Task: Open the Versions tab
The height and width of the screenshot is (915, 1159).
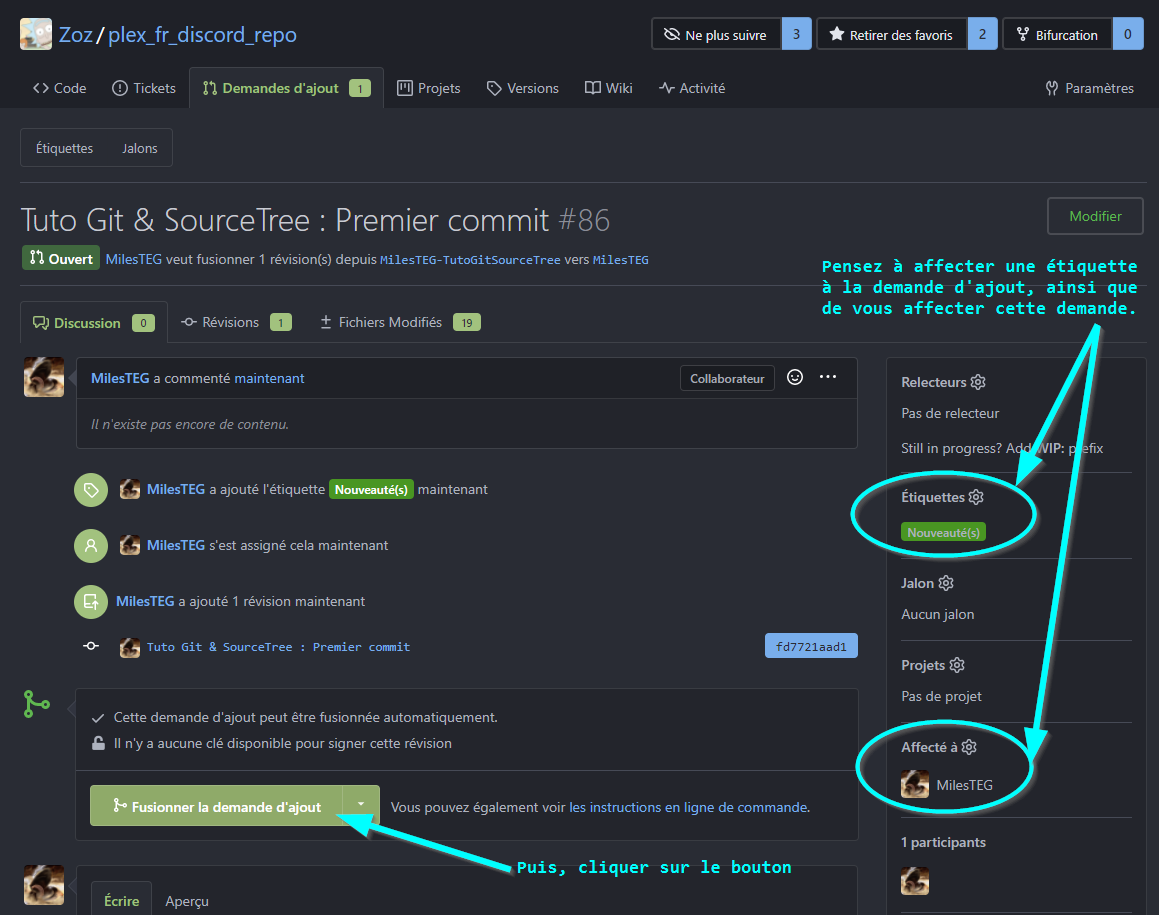Action: pyautogui.click(x=523, y=88)
